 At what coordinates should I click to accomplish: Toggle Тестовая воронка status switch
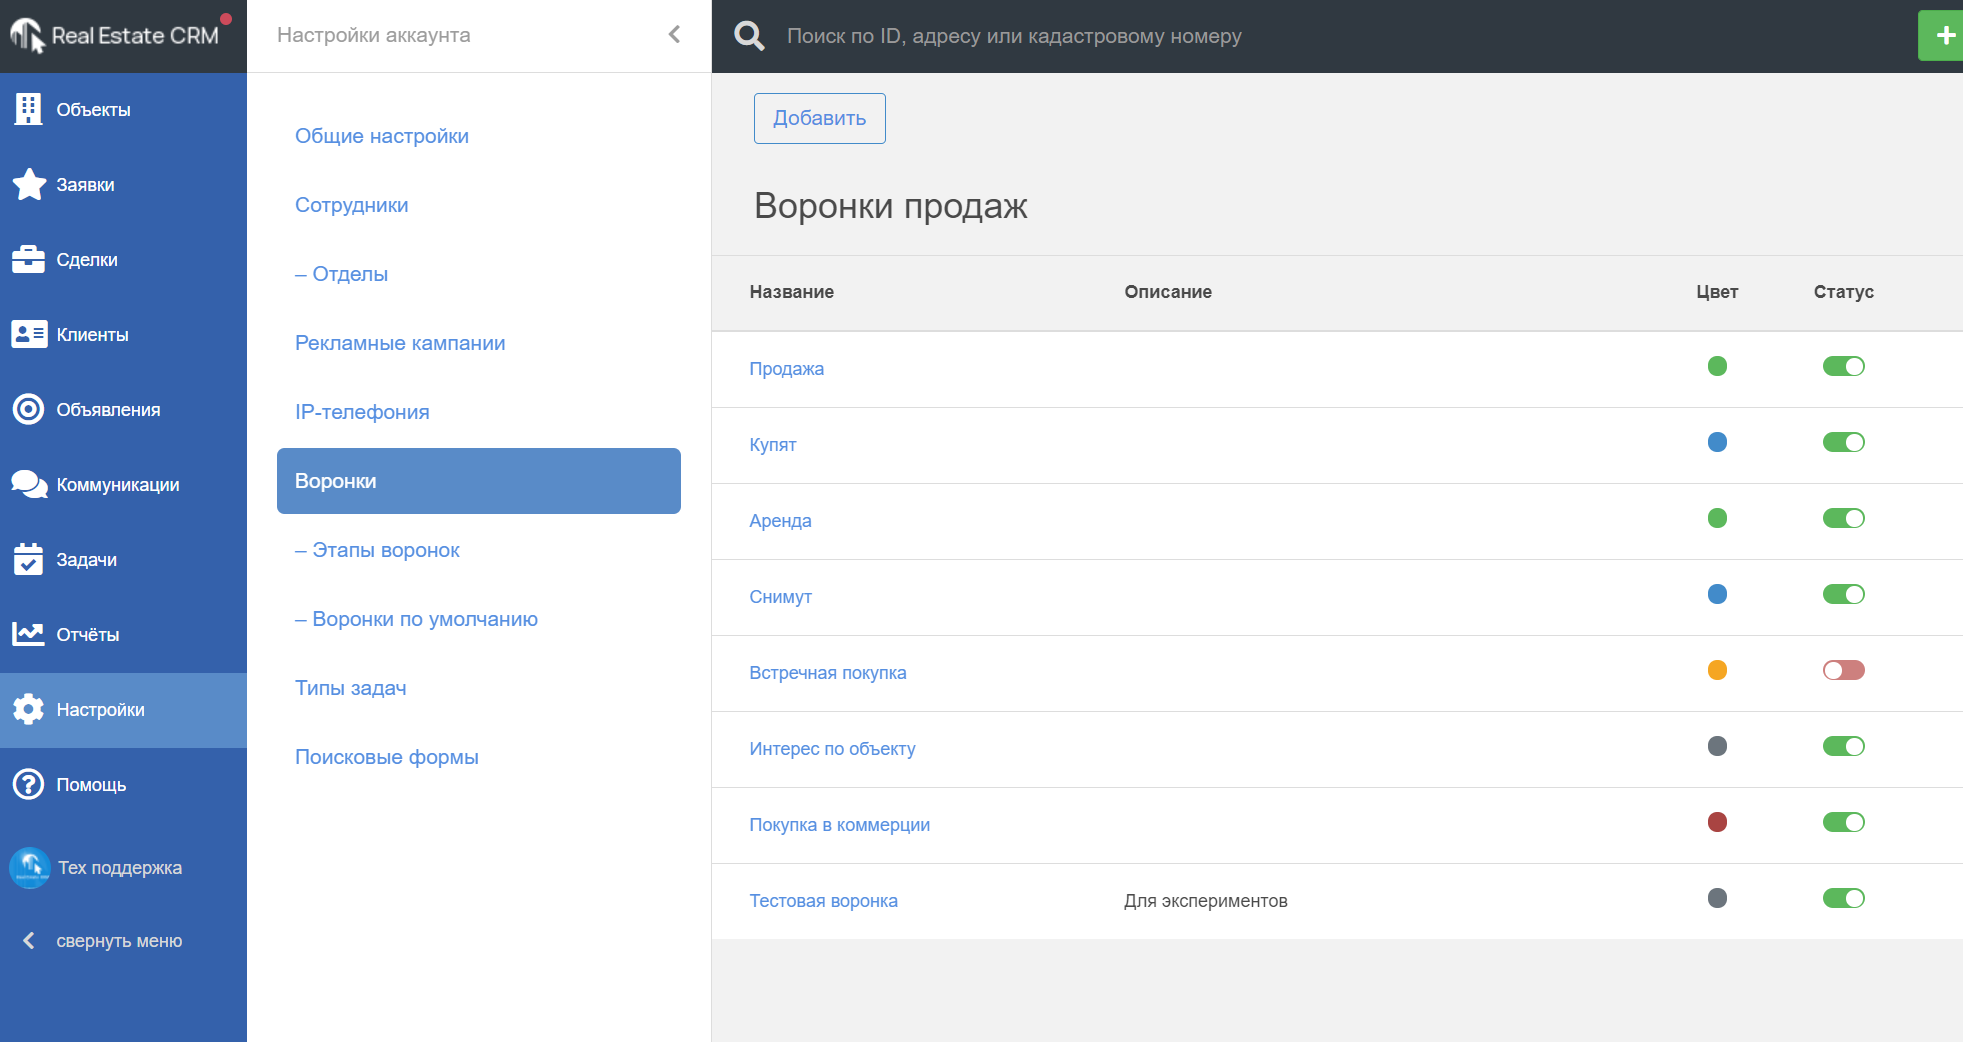point(1843,898)
